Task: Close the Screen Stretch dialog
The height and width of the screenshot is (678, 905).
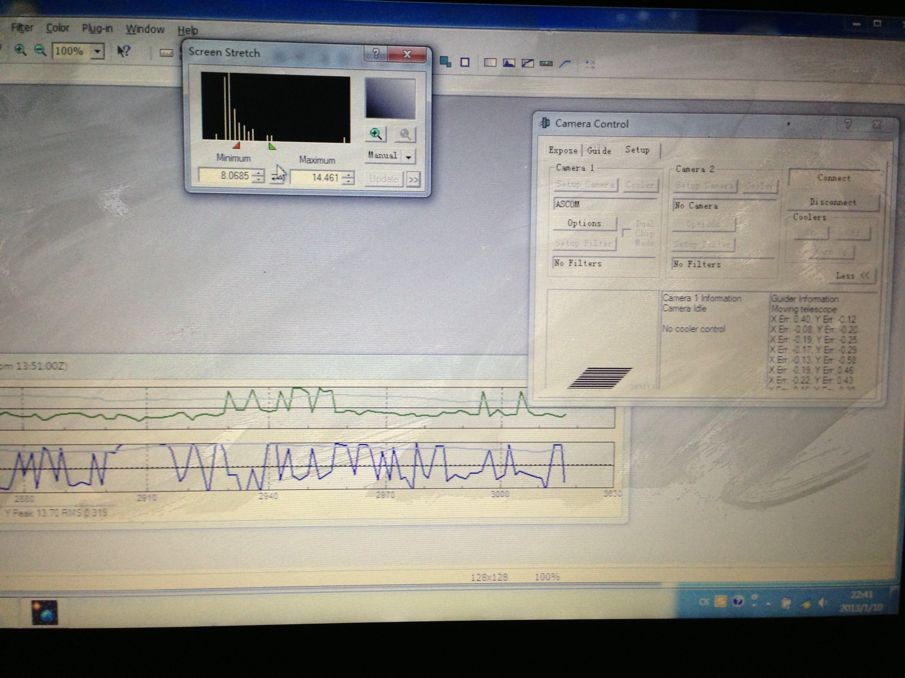Action: 407,54
